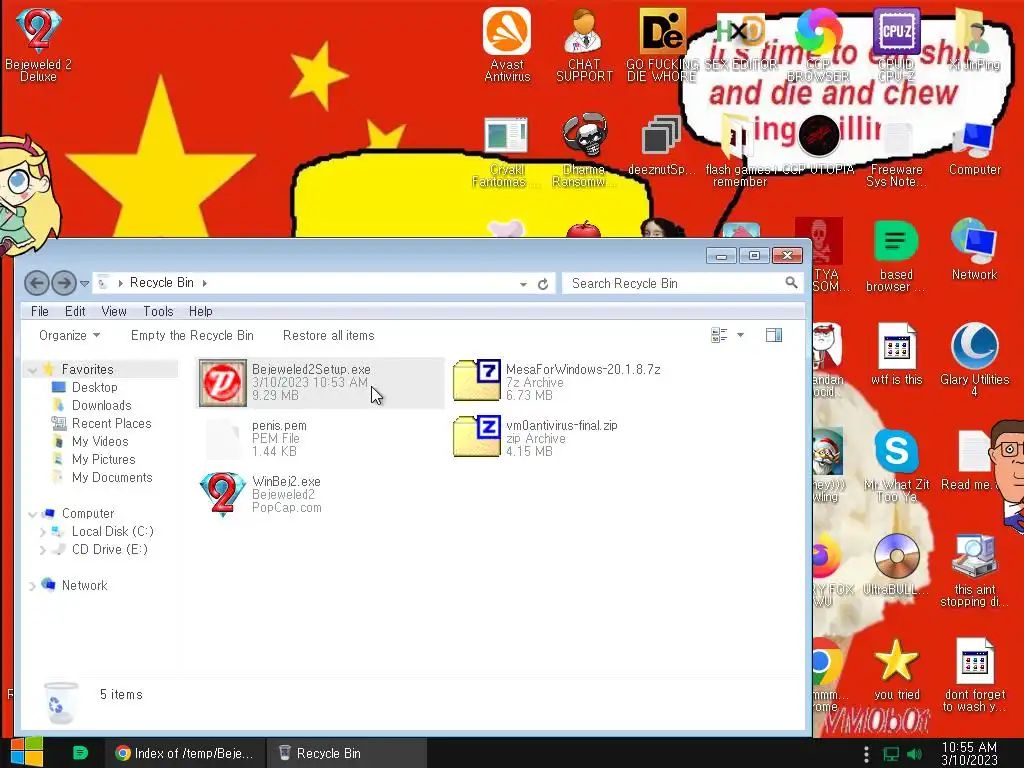The width and height of the screenshot is (1024, 768).
Task: Open the 'you tried' star desktop icon
Action: coord(896,669)
